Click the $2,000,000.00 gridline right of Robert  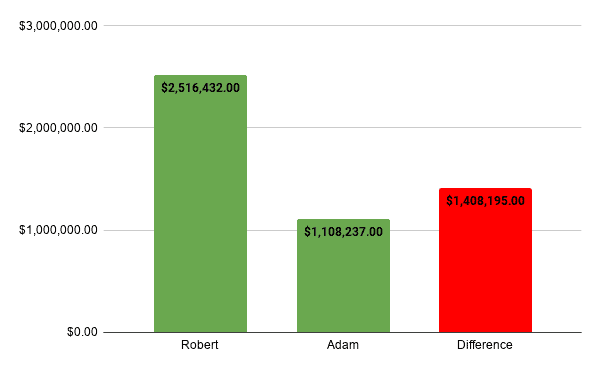coord(414,127)
